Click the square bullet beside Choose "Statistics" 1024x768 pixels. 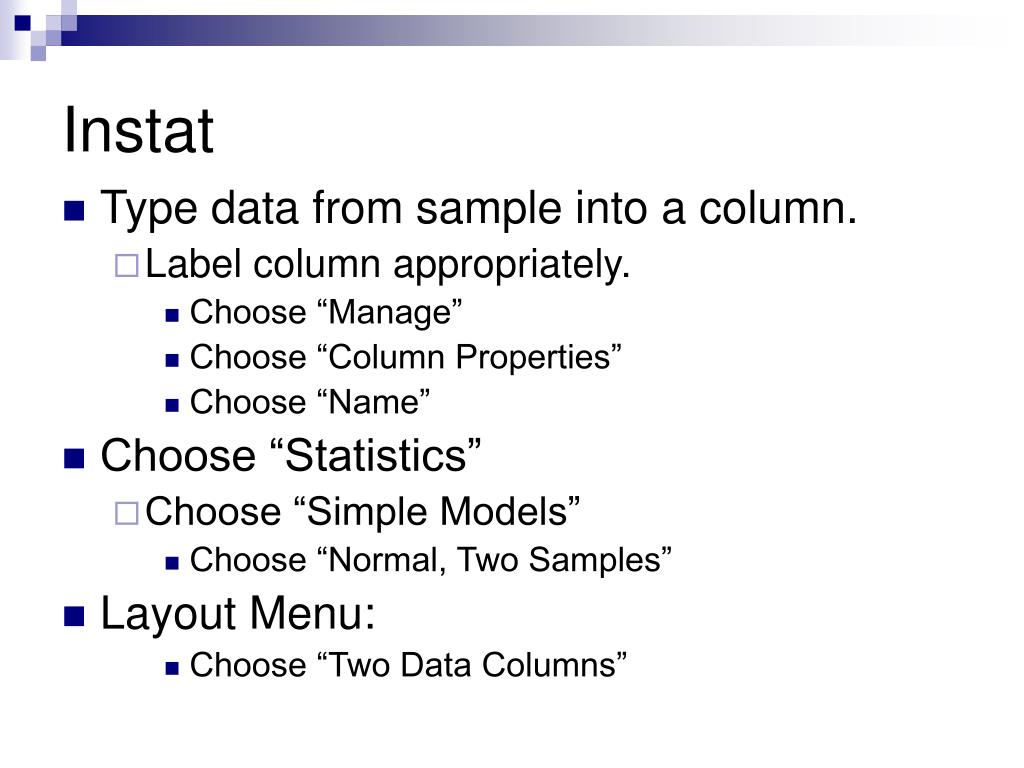coord(74,458)
